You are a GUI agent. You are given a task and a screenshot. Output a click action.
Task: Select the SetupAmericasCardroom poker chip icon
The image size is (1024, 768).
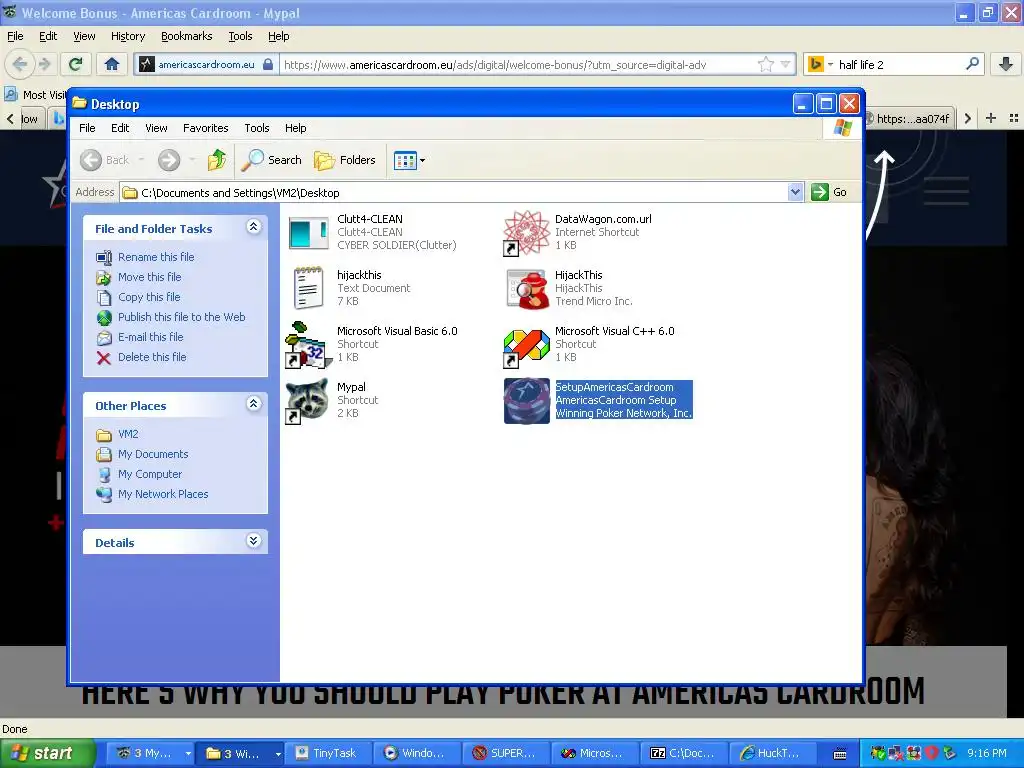coord(526,401)
